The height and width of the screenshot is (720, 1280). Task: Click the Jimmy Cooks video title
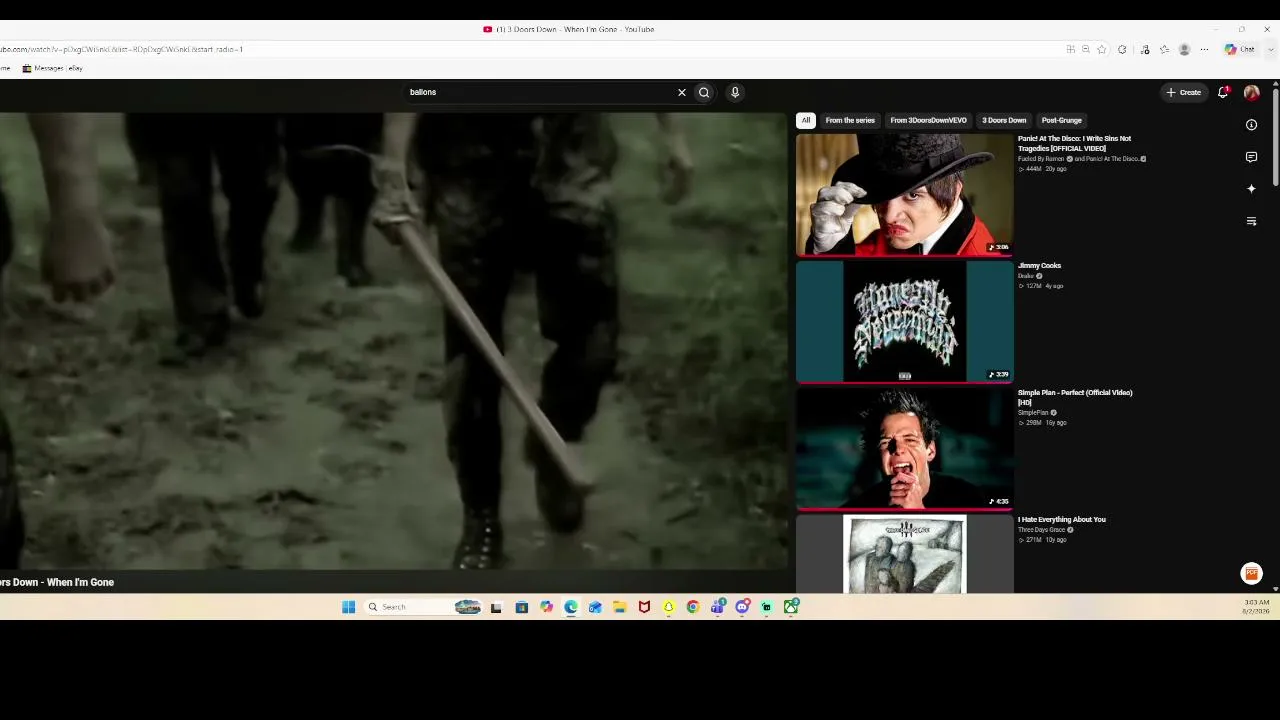coord(1039,265)
